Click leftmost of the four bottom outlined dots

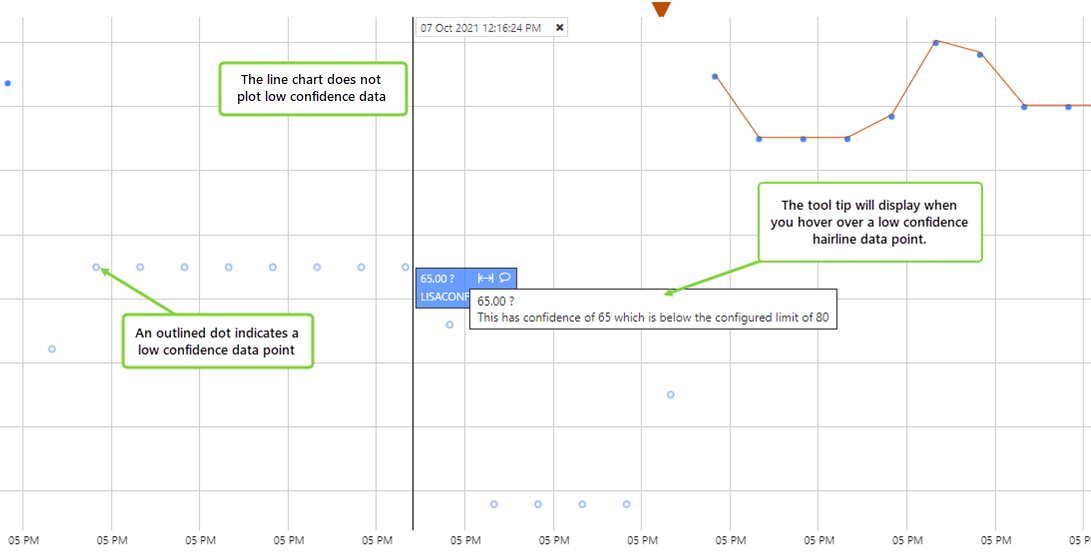pyautogui.click(x=494, y=504)
